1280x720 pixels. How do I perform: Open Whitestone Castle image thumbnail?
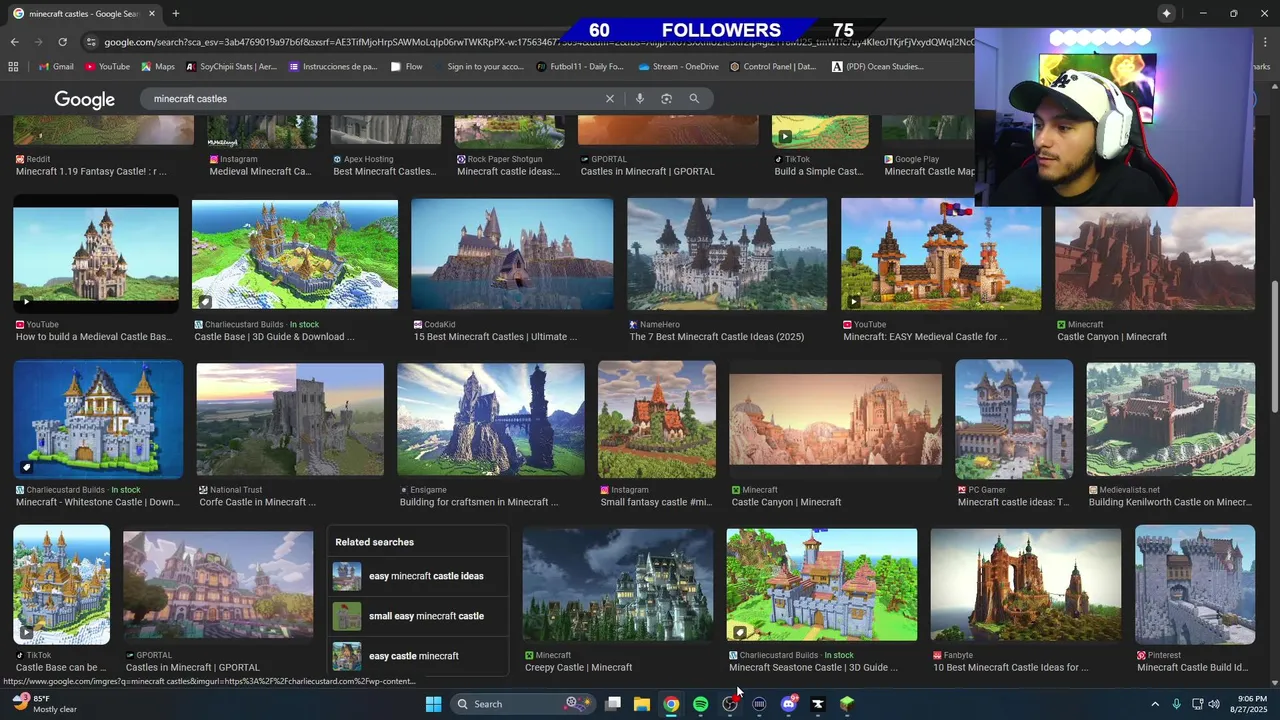click(98, 420)
